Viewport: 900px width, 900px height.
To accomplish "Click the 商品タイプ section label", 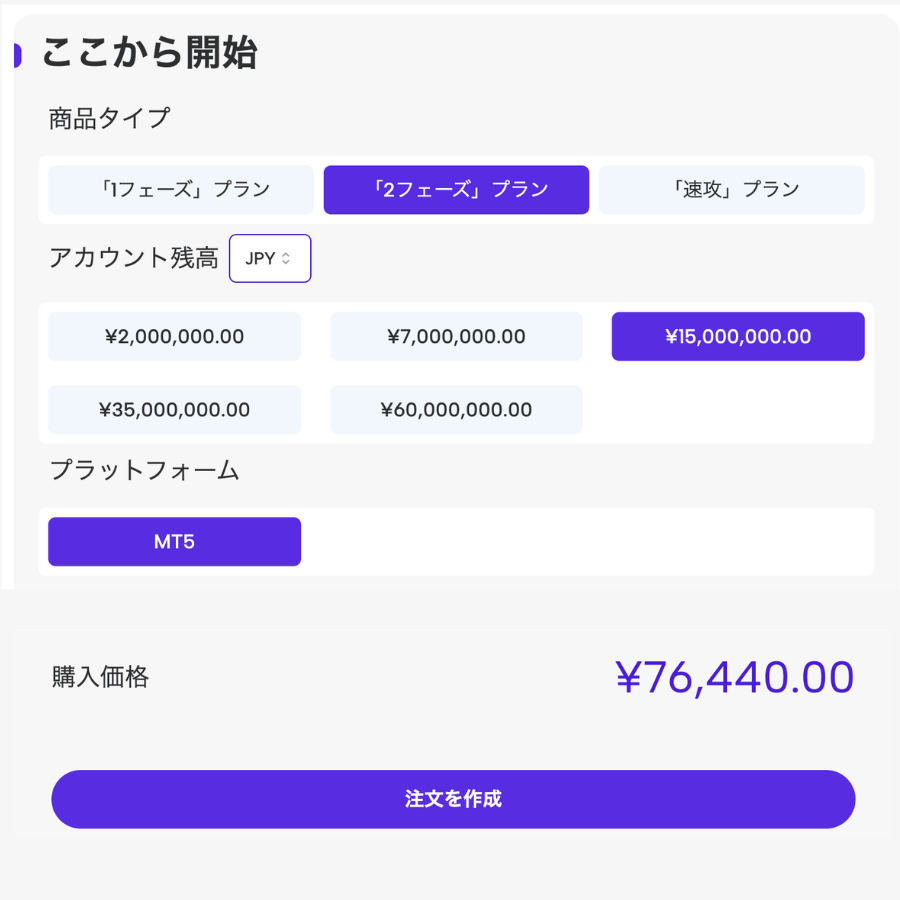I will point(109,119).
